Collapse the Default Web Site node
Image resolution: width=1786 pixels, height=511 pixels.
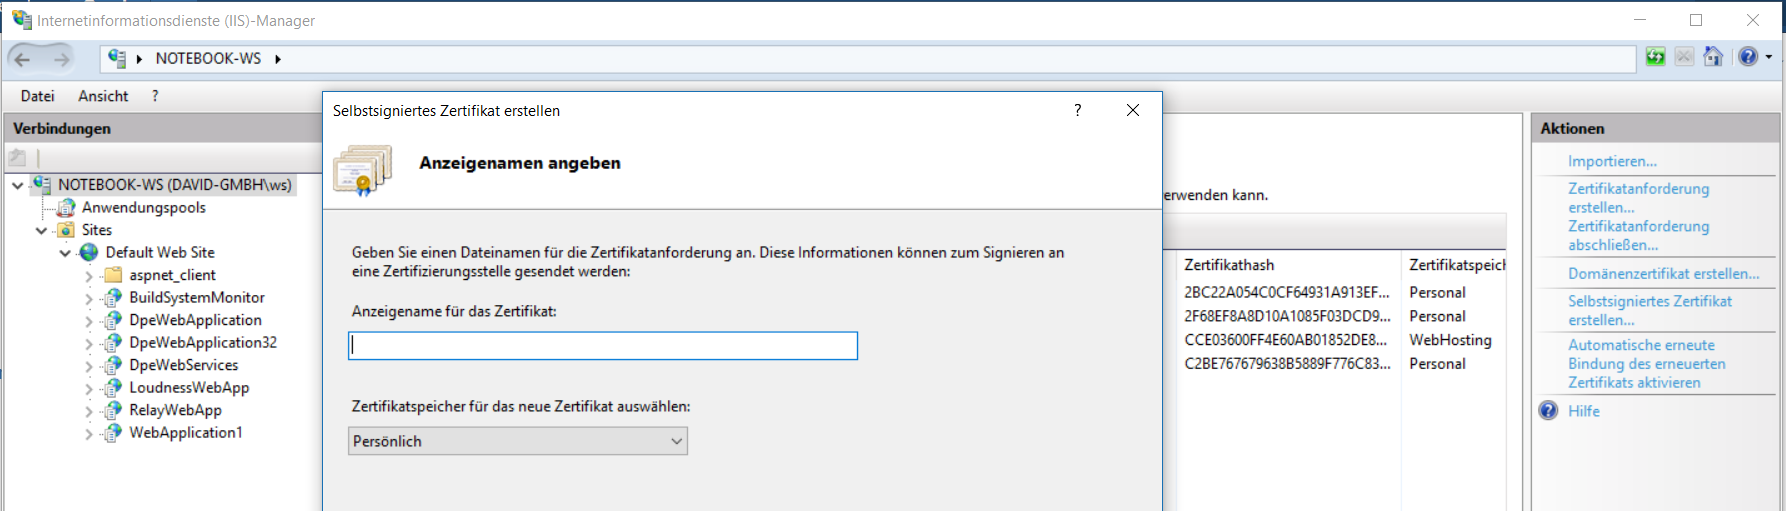(x=65, y=253)
